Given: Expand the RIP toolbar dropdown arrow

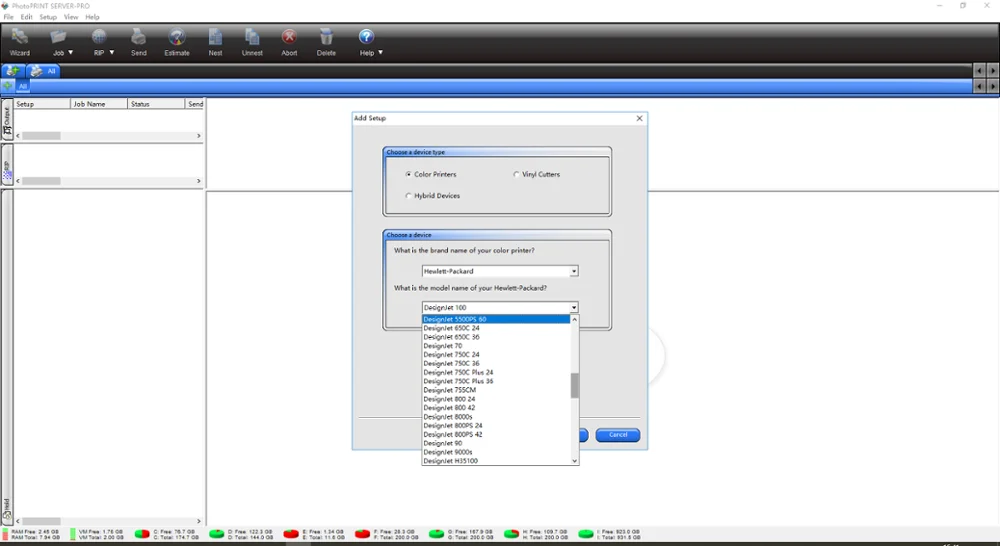Looking at the screenshot, I should click(112, 53).
